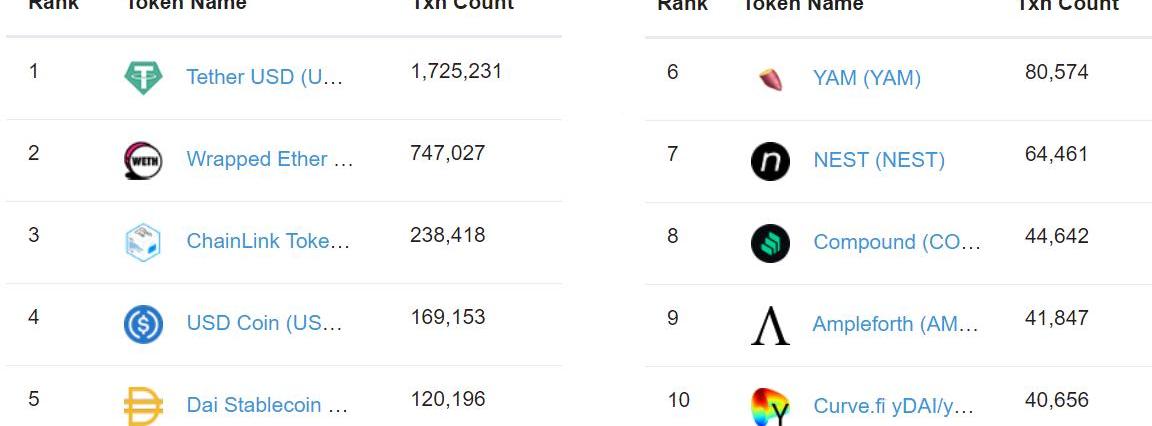Click the Wrapped Ether WETH icon
1152x426 pixels.
(143, 160)
